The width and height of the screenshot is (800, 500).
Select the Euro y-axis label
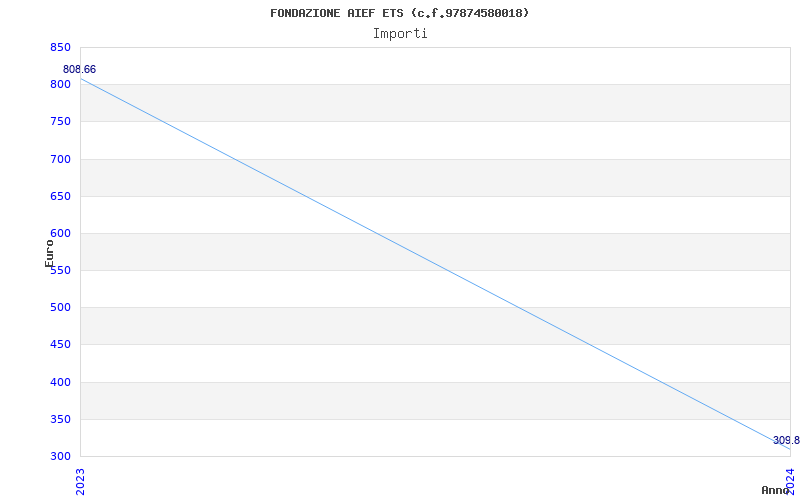tap(50, 252)
